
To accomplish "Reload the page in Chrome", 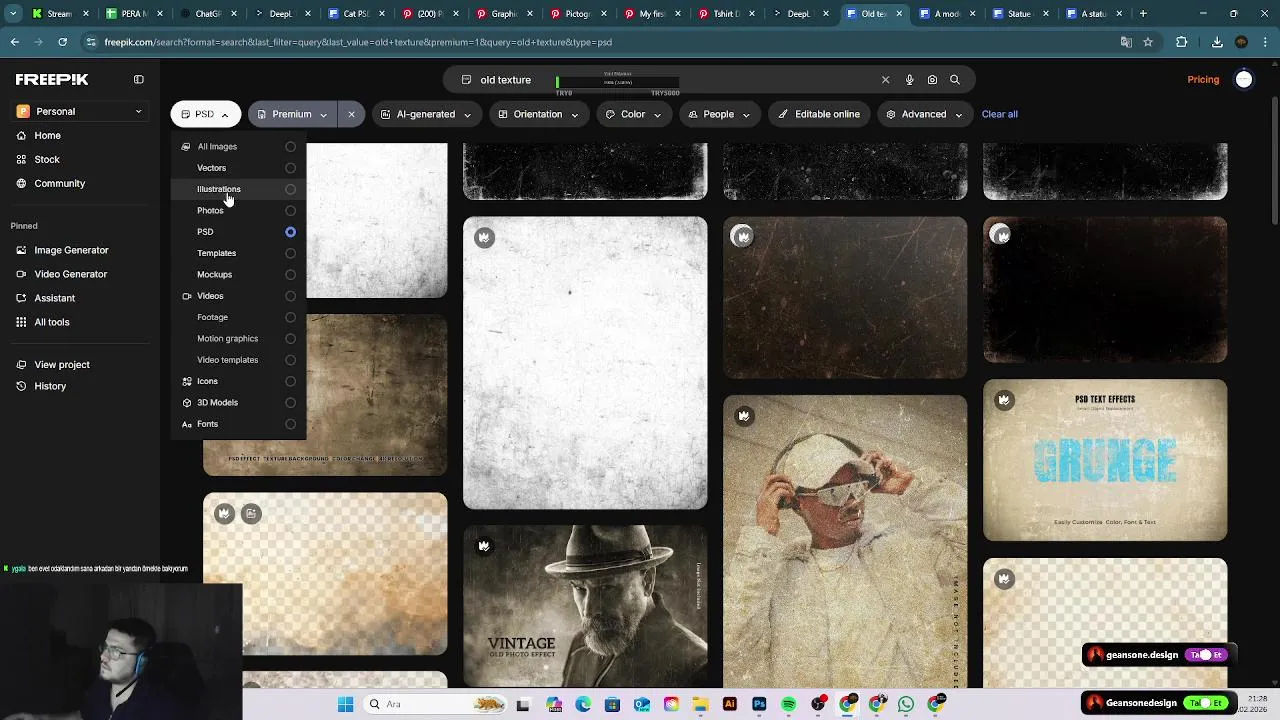I will click(x=62, y=42).
